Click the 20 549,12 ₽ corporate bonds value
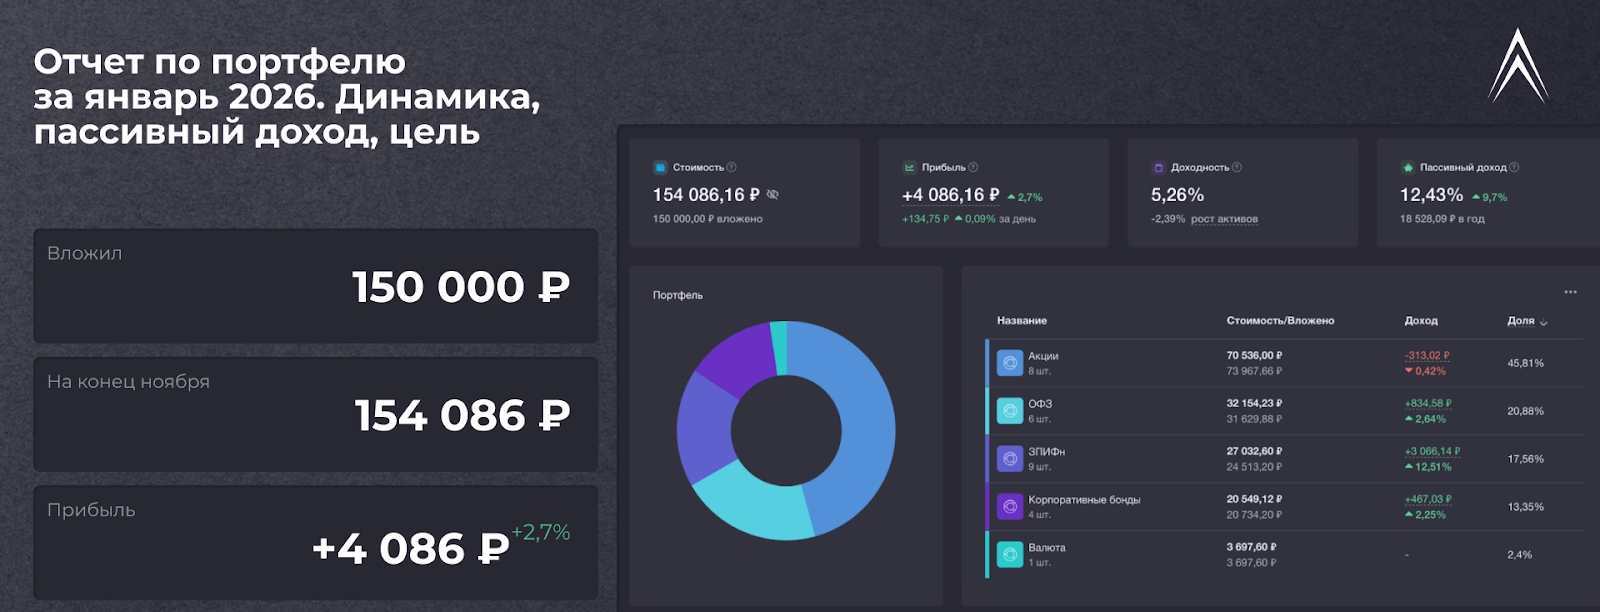Viewport: 1600px width, 612px height. [1254, 499]
